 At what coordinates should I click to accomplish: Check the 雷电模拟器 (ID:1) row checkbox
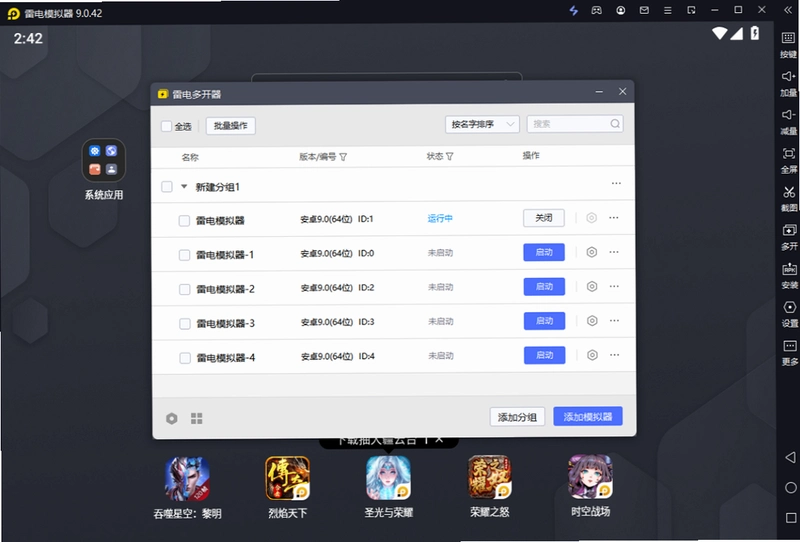184,220
